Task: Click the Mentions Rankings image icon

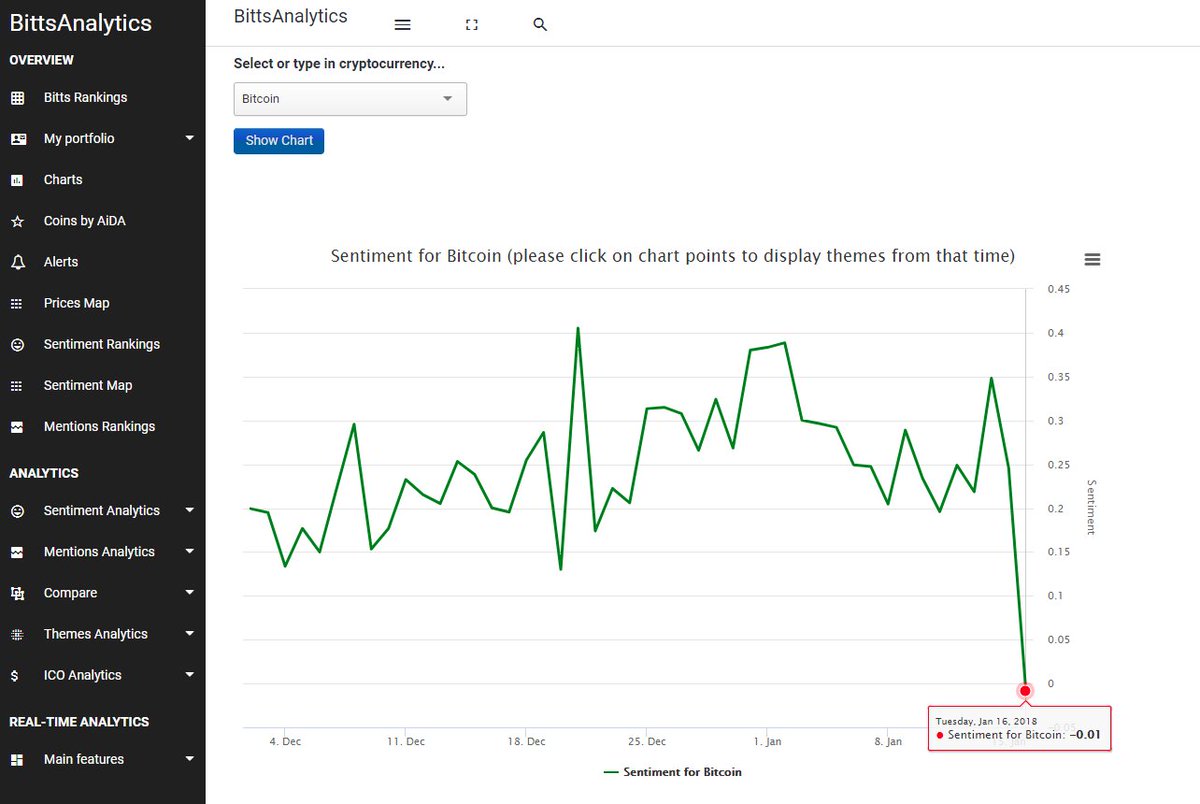Action: tap(17, 427)
